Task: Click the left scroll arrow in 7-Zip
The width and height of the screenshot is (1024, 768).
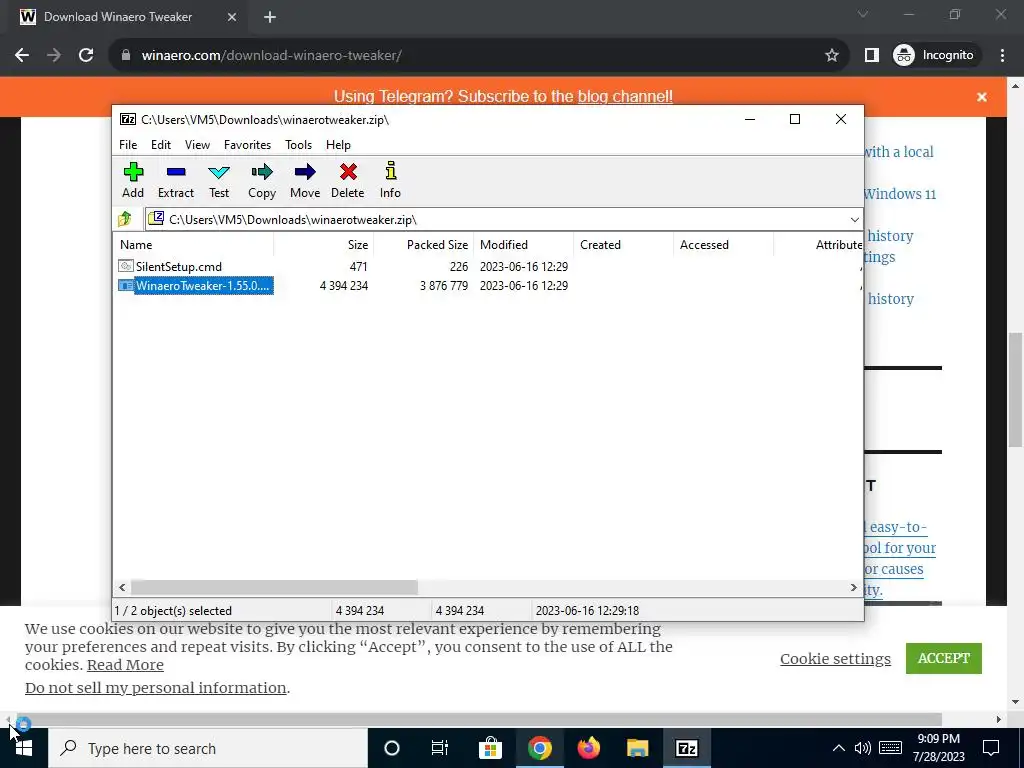Action: click(x=122, y=588)
